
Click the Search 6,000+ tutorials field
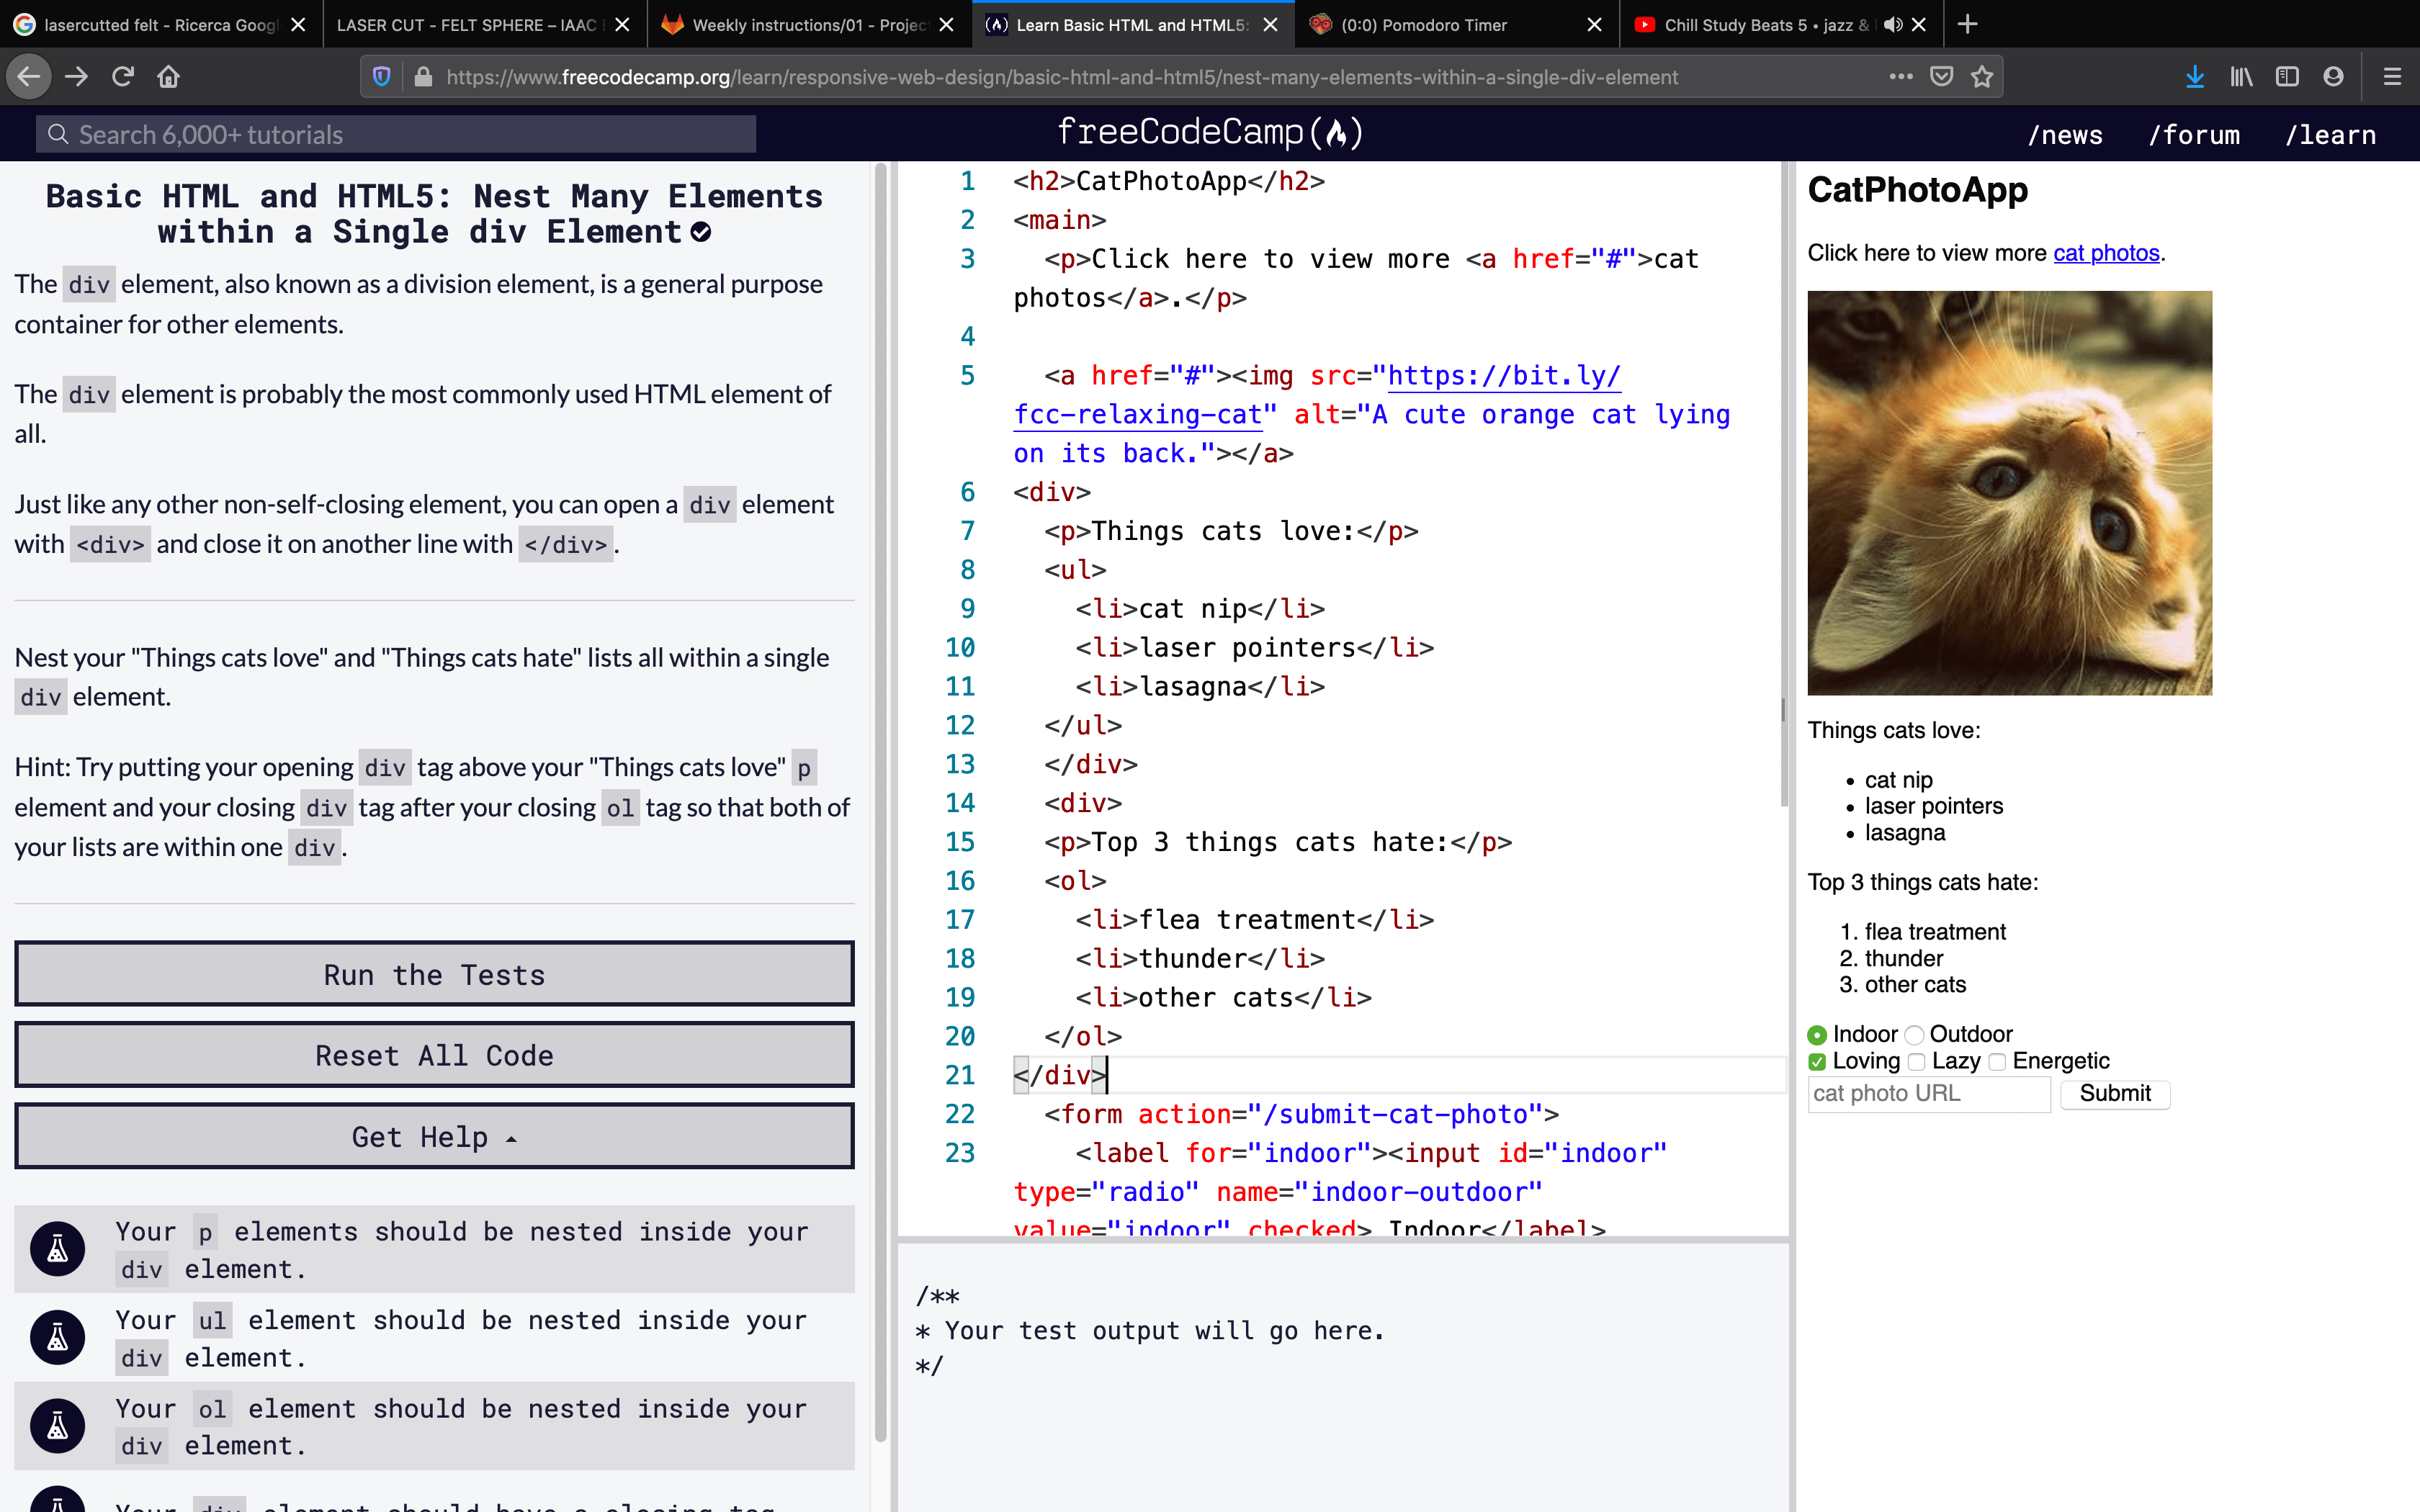pos(396,134)
